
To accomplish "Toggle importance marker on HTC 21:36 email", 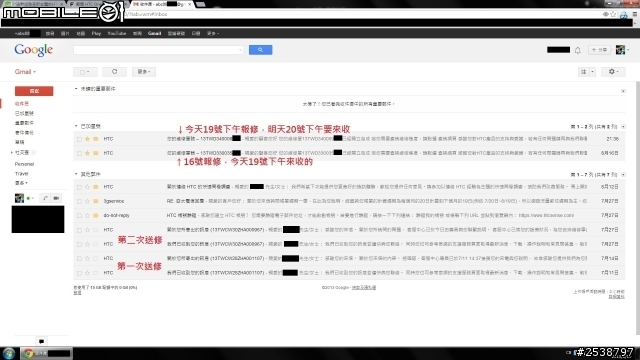I will [x=96, y=139].
